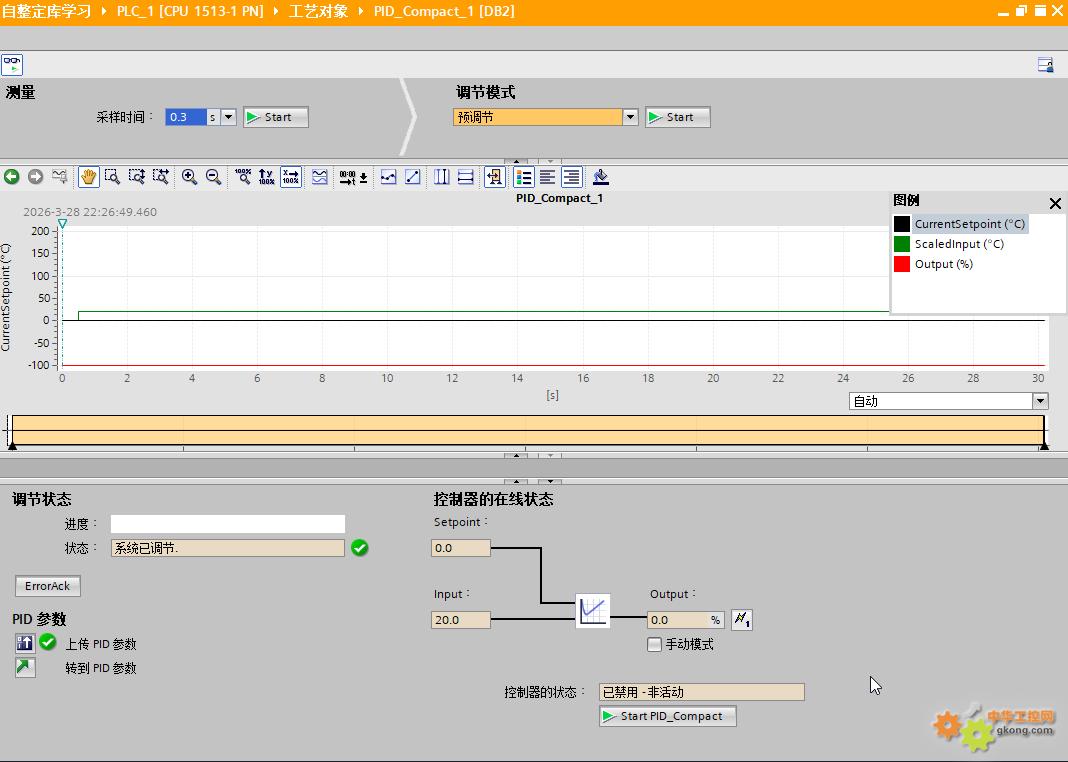This screenshot has width=1068, height=762.
Task: Click the CurrentSetpoint black color swatch
Action: [x=902, y=224]
